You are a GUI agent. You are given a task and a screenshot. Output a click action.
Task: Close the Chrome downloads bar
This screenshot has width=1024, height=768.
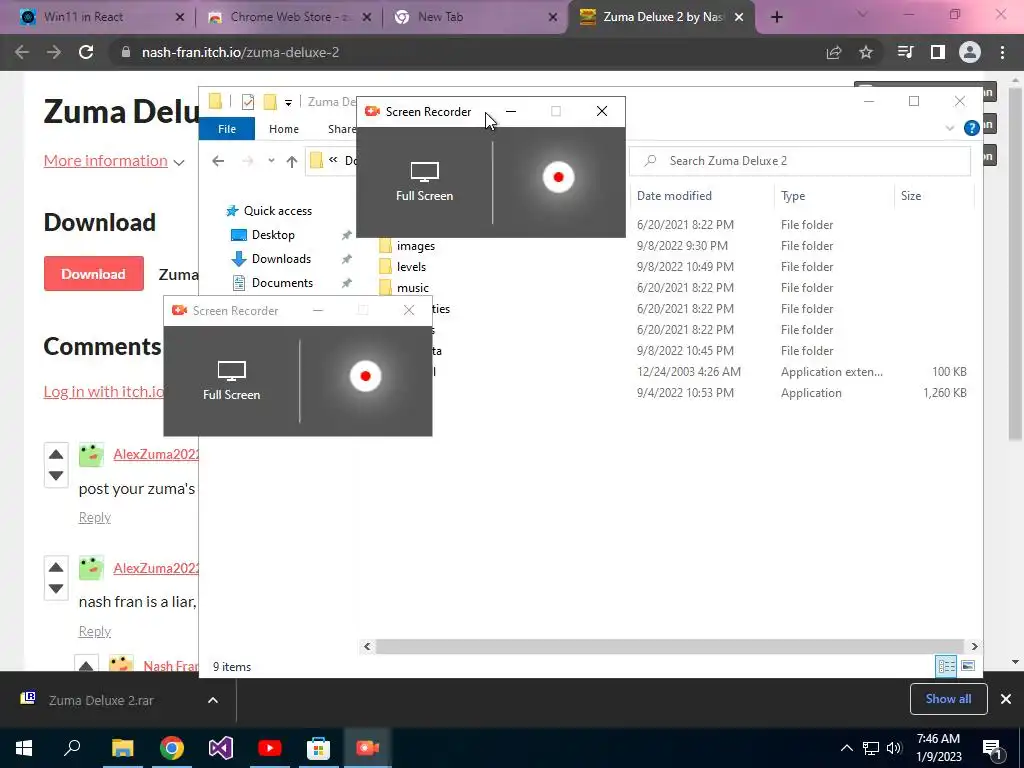(1006, 699)
